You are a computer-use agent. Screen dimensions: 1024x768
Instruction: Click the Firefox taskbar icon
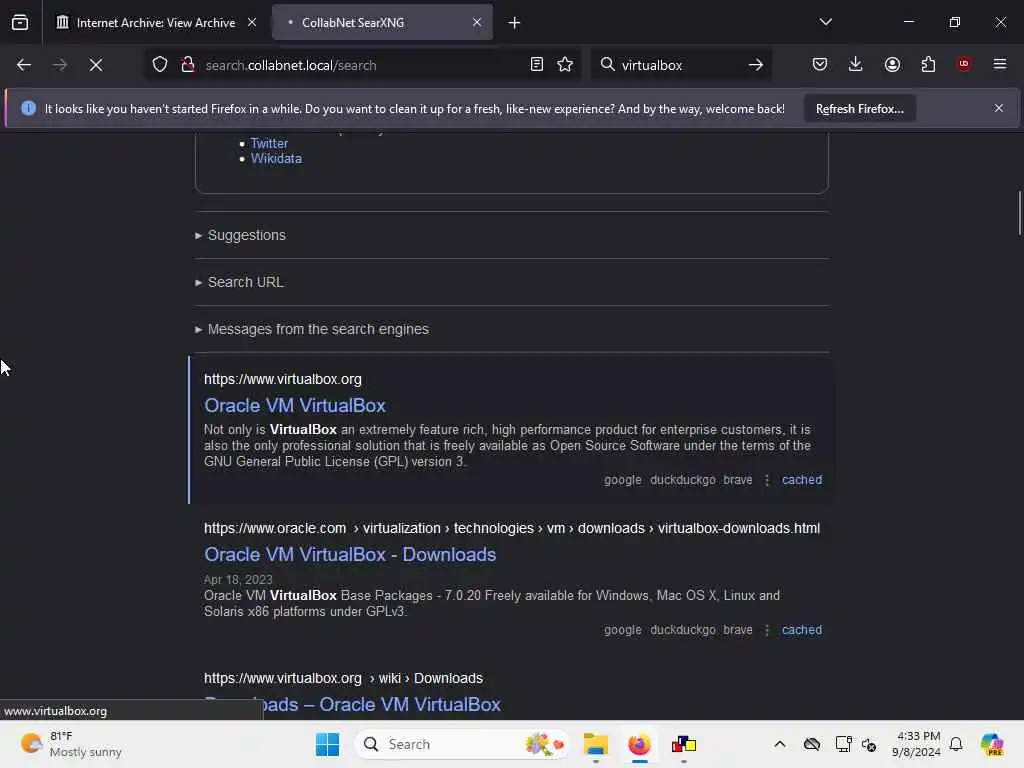pos(639,744)
